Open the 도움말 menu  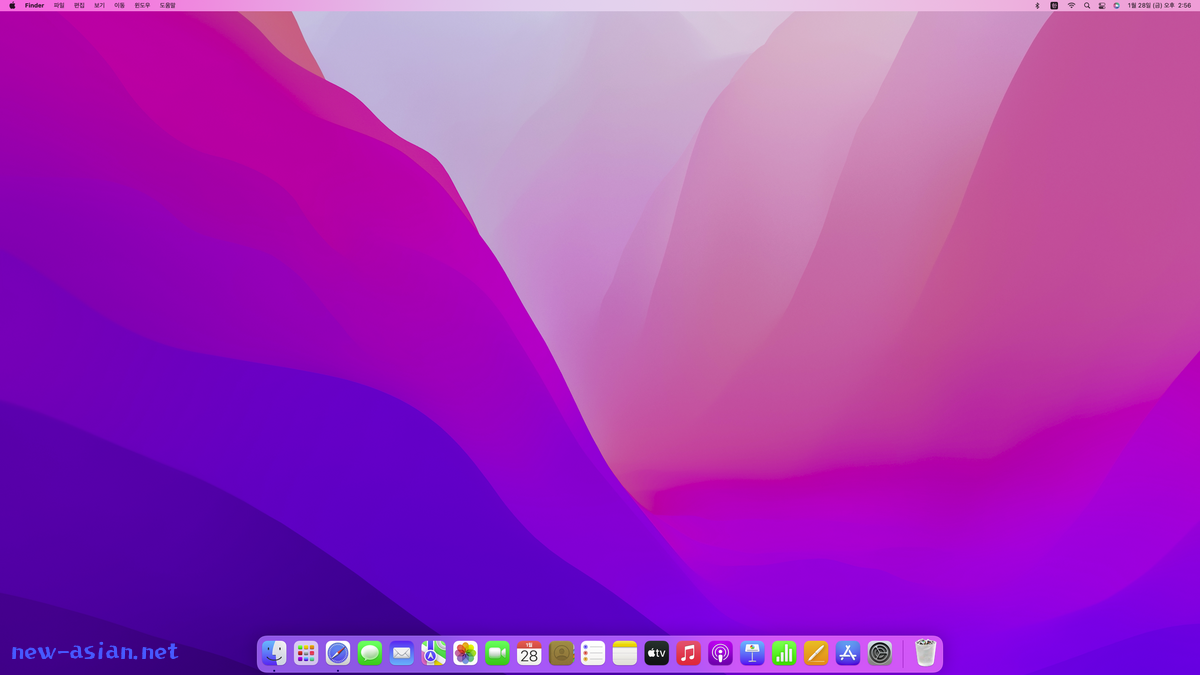167,5
